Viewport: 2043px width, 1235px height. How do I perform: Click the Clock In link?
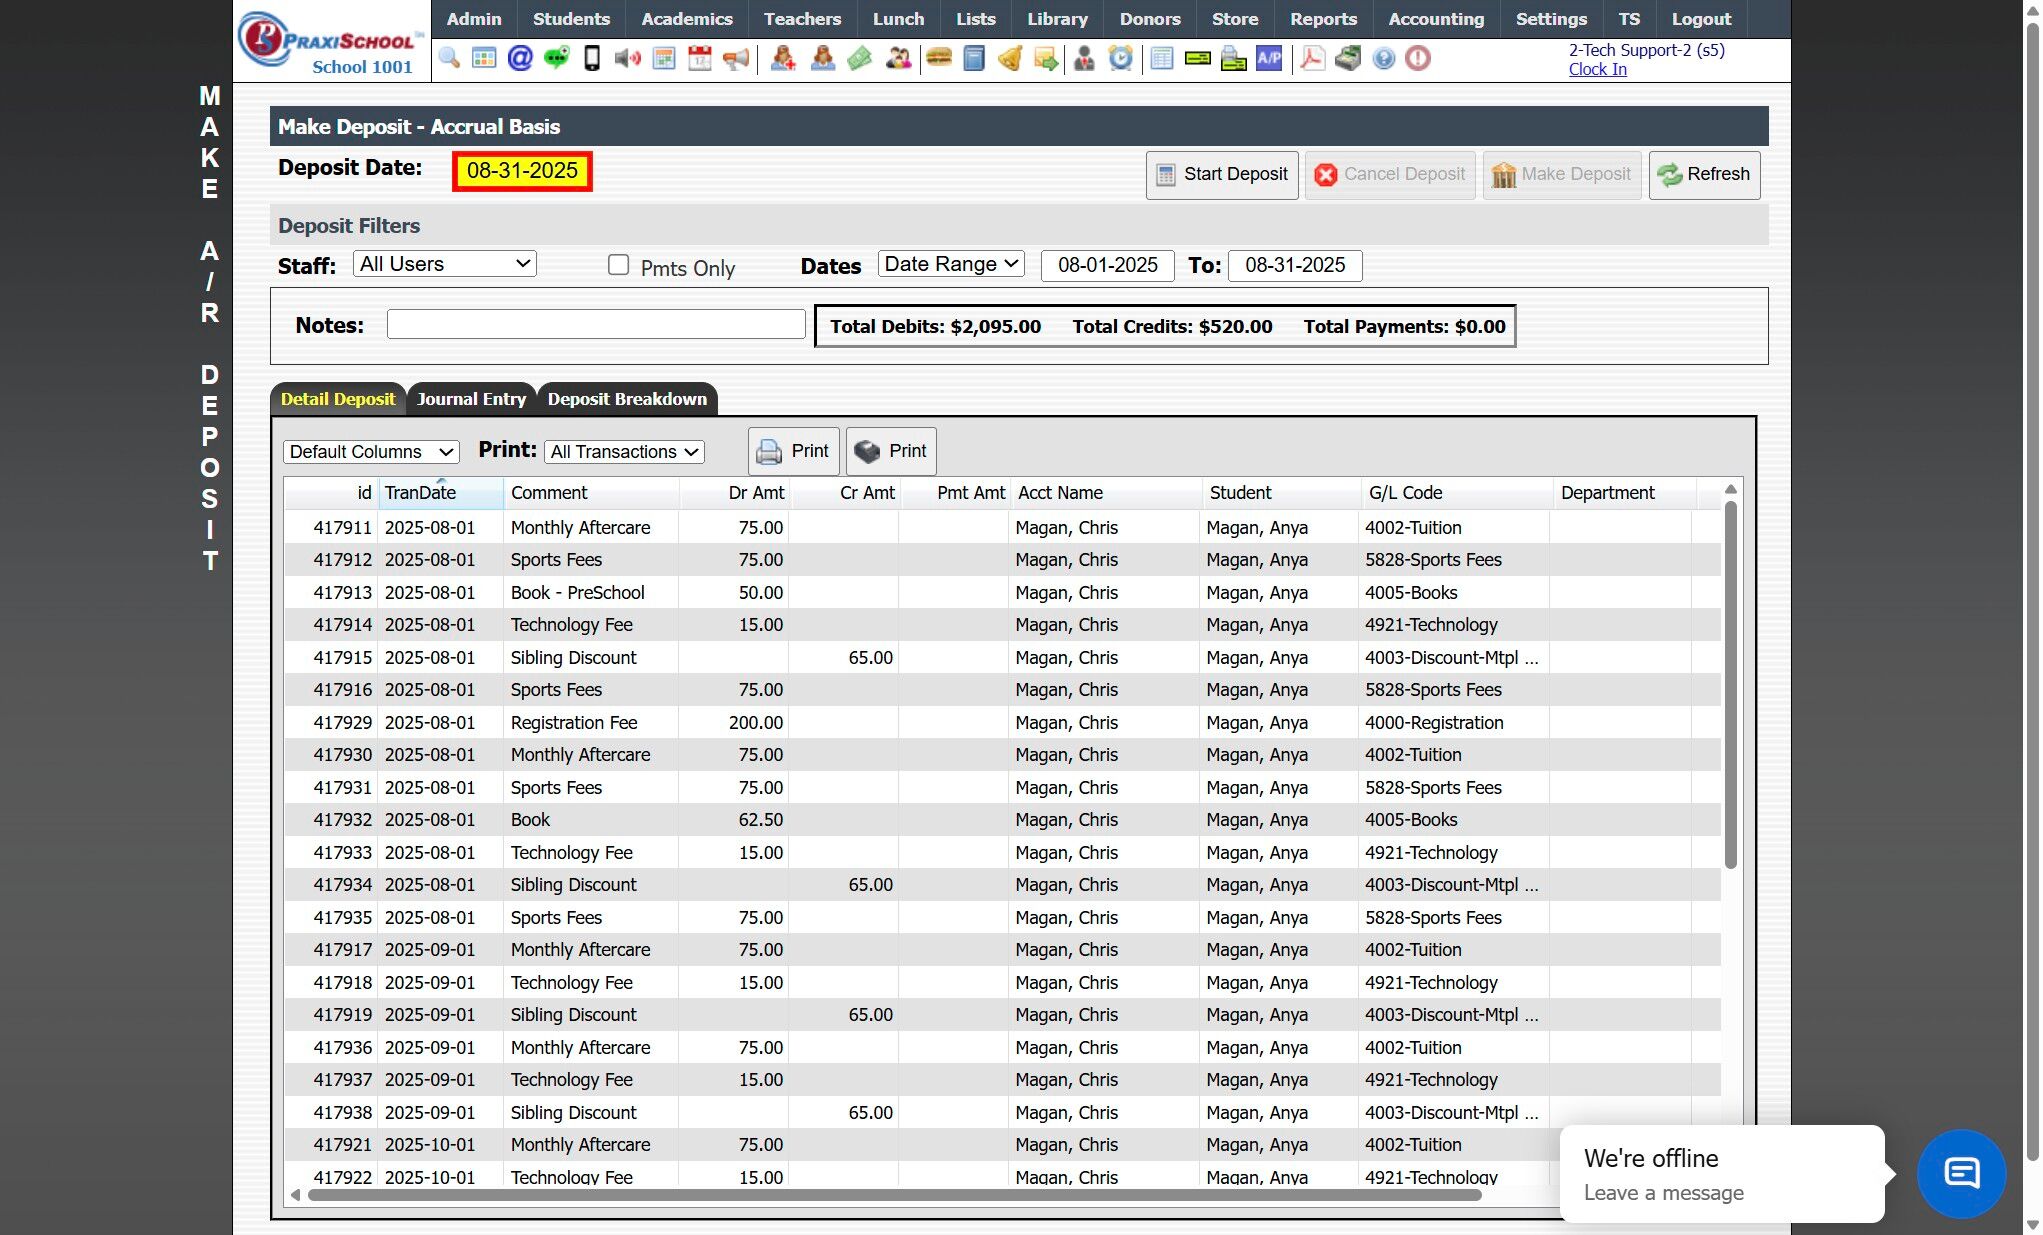pyautogui.click(x=1597, y=69)
